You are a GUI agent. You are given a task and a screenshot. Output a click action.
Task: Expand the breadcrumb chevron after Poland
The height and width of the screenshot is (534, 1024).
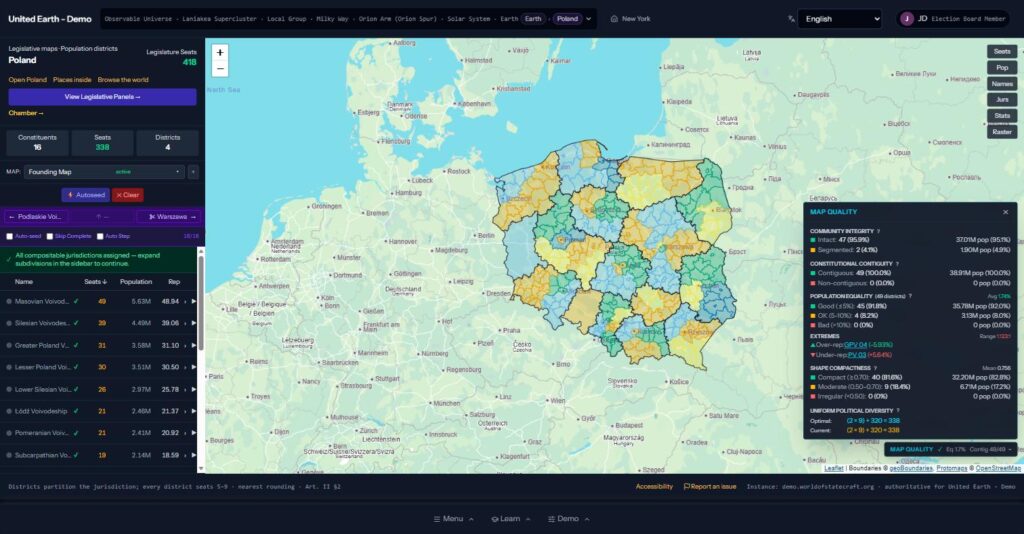point(589,19)
